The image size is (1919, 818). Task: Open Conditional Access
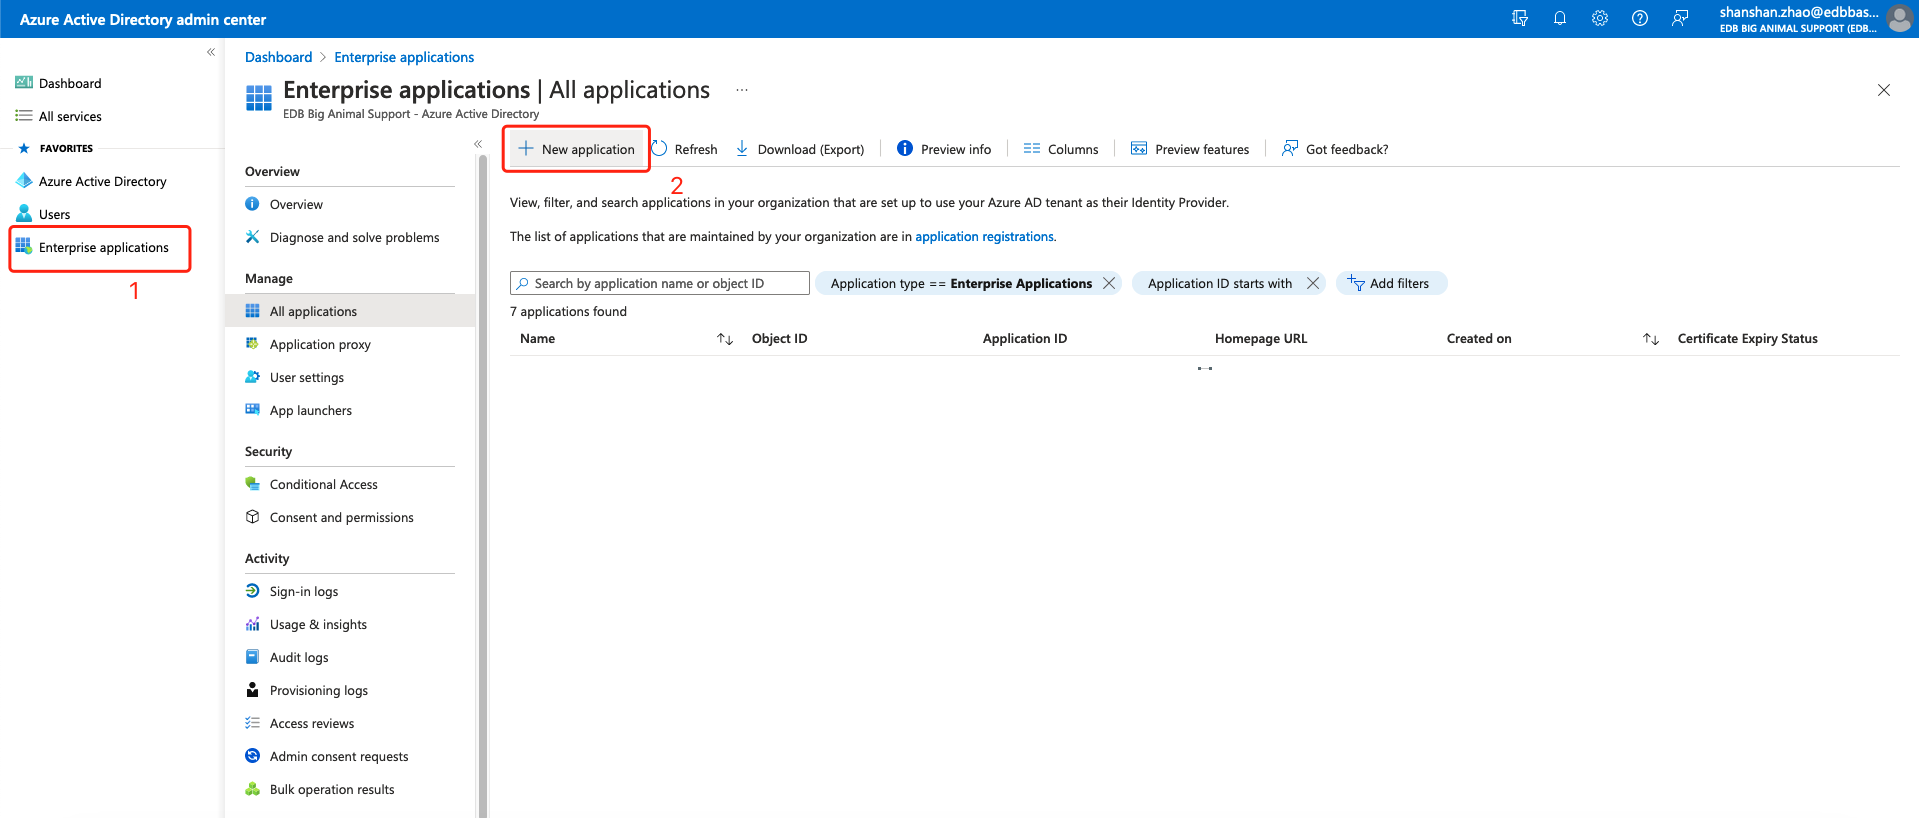click(x=323, y=484)
